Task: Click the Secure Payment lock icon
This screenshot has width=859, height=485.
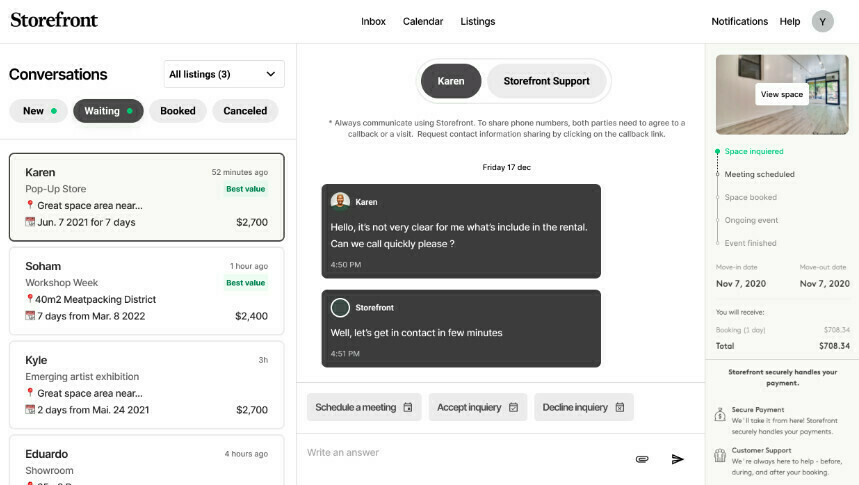Action: [x=720, y=414]
